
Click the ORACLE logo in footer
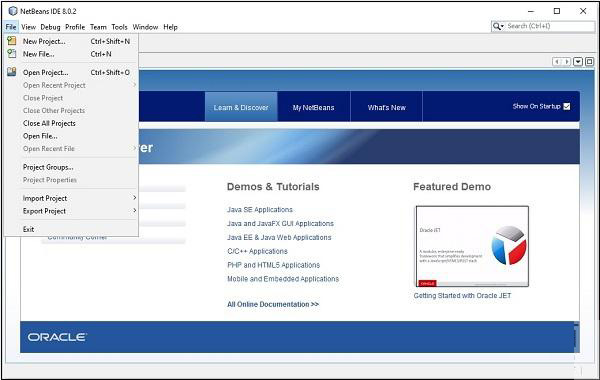pyautogui.click(x=57, y=337)
